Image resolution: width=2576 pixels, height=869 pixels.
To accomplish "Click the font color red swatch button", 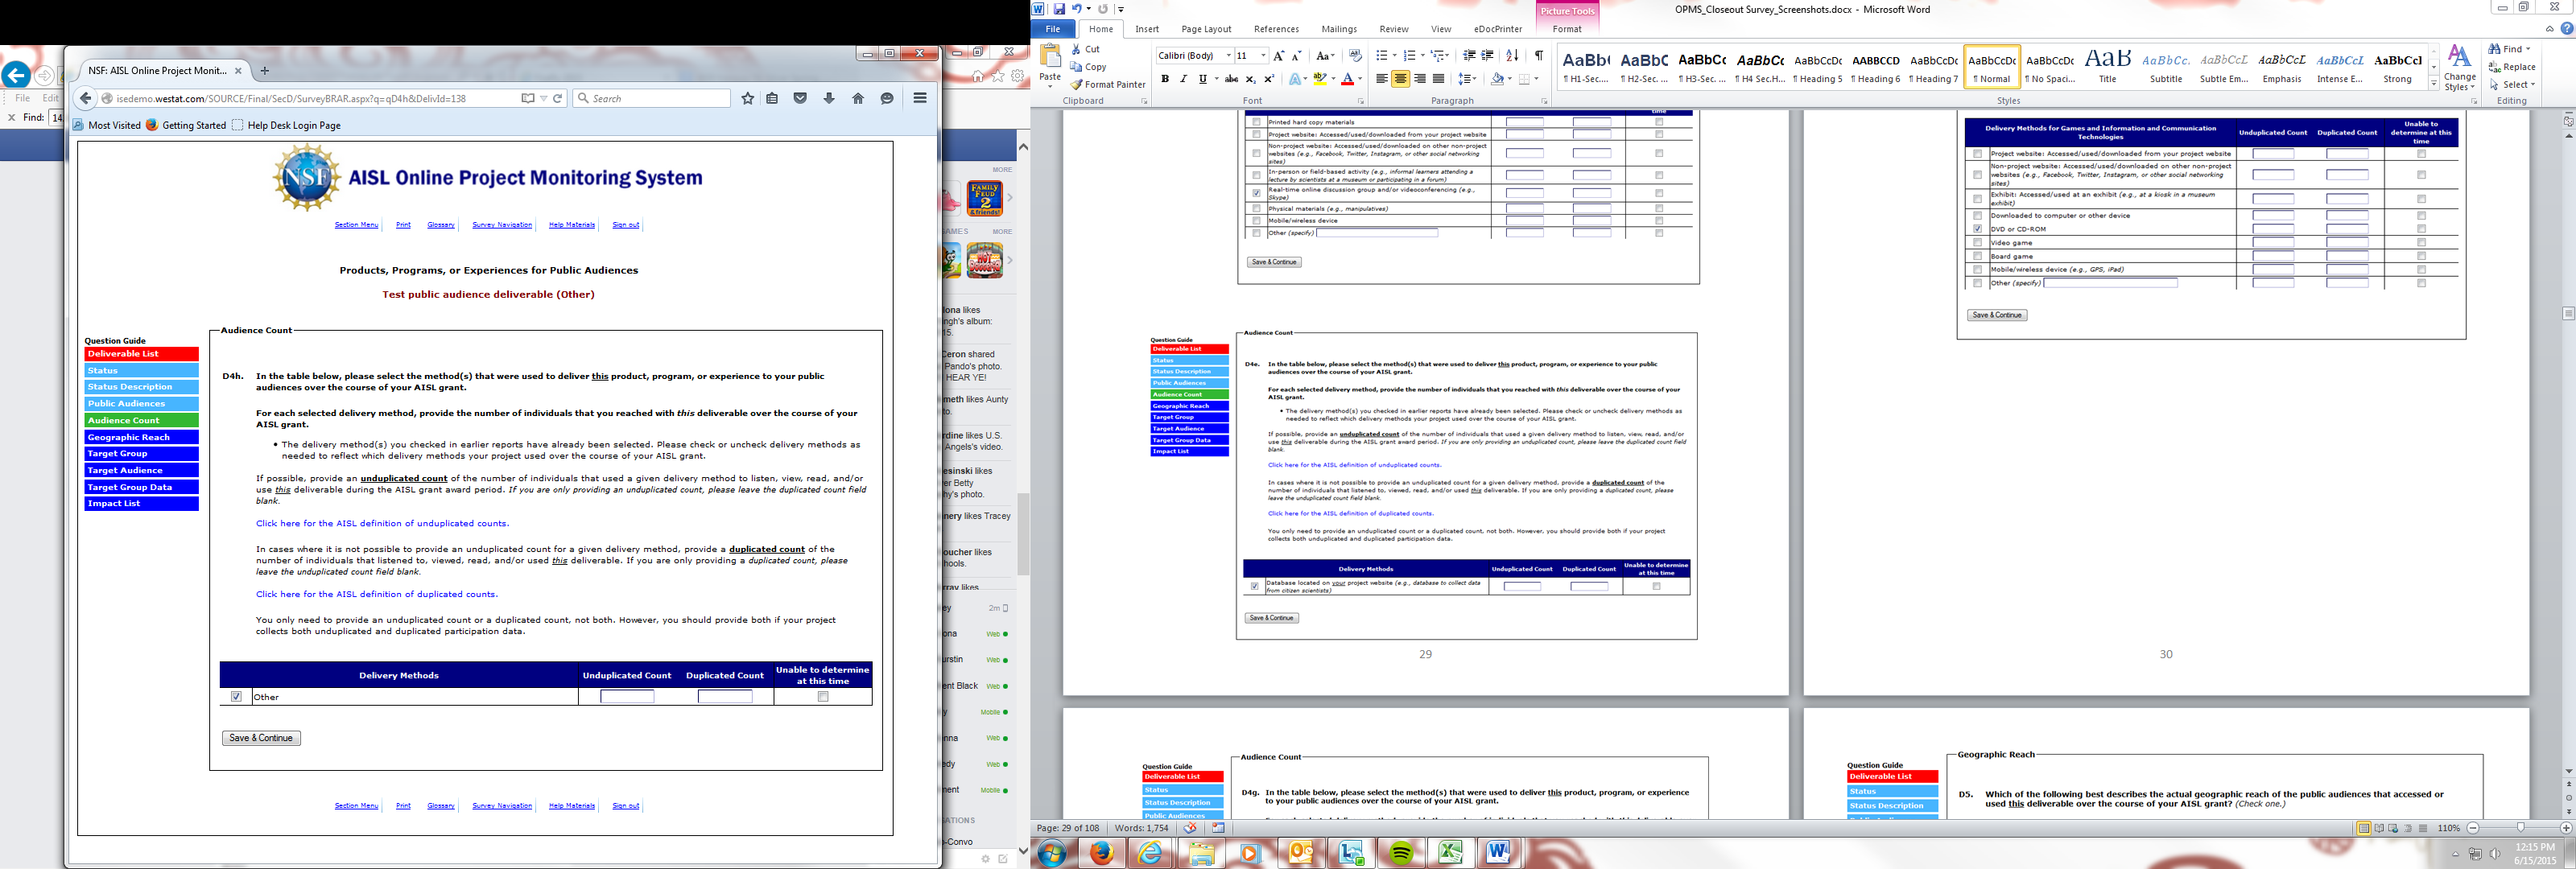I will click(1347, 79).
